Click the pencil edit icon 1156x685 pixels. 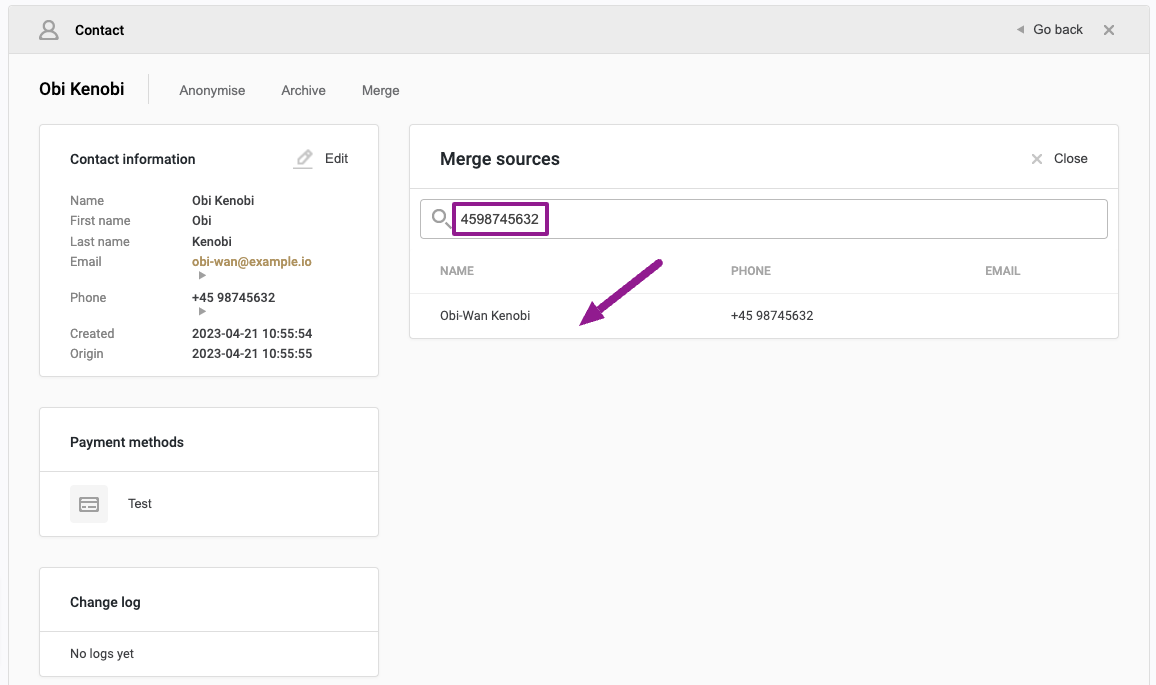(304, 159)
